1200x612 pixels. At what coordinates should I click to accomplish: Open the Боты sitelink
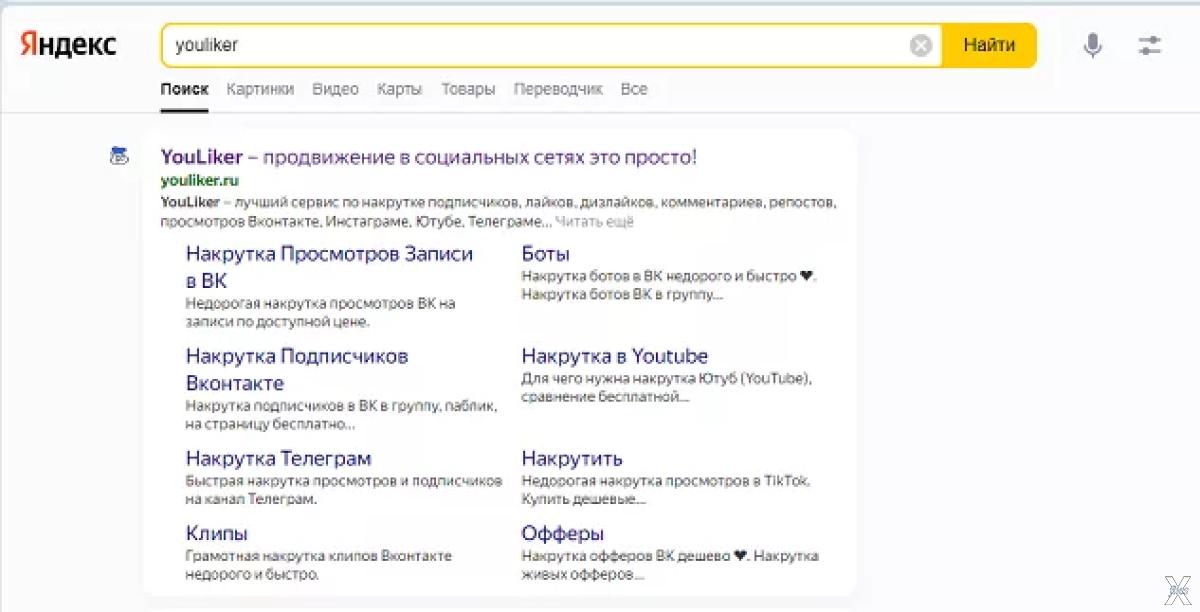(x=546, y=254)
